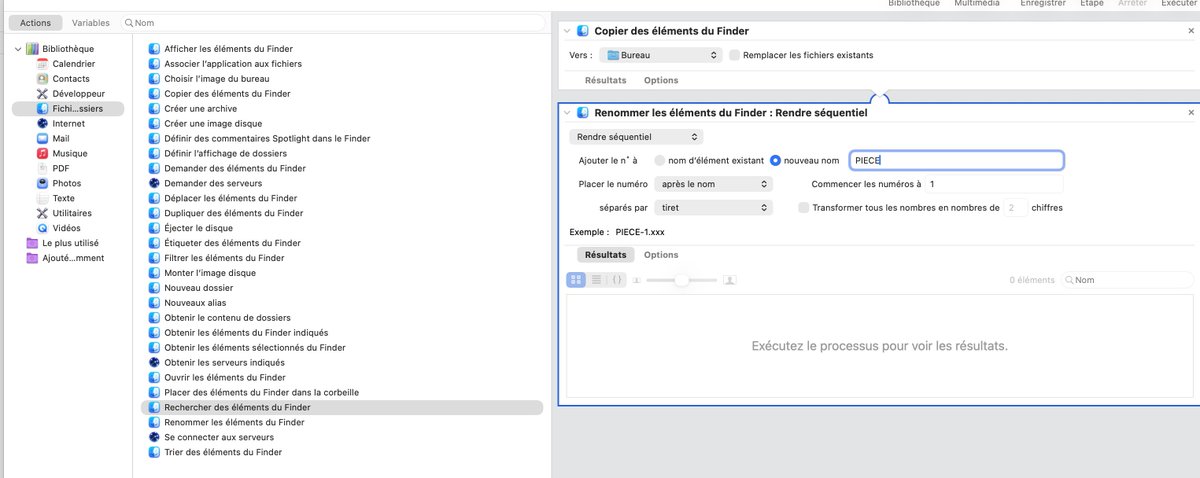Open Options tab of Renommer action
1200x478 pixels.
click(661, 255)
